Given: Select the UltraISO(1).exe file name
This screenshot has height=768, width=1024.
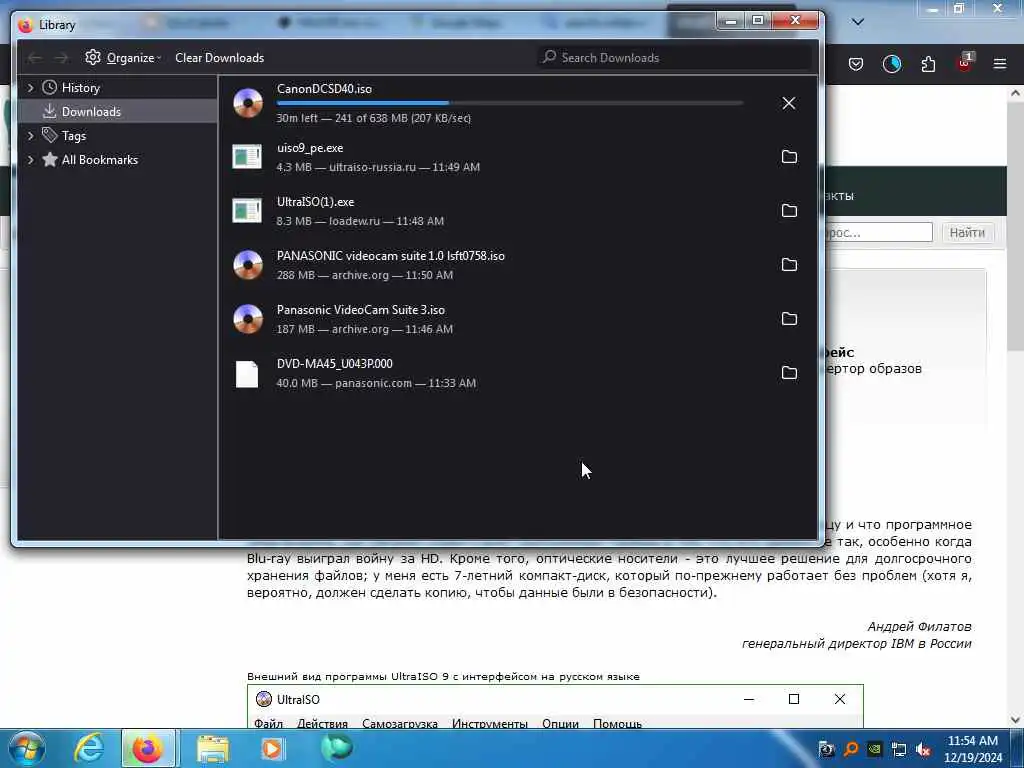Looking at the screenshot, I should coord(315,202).
